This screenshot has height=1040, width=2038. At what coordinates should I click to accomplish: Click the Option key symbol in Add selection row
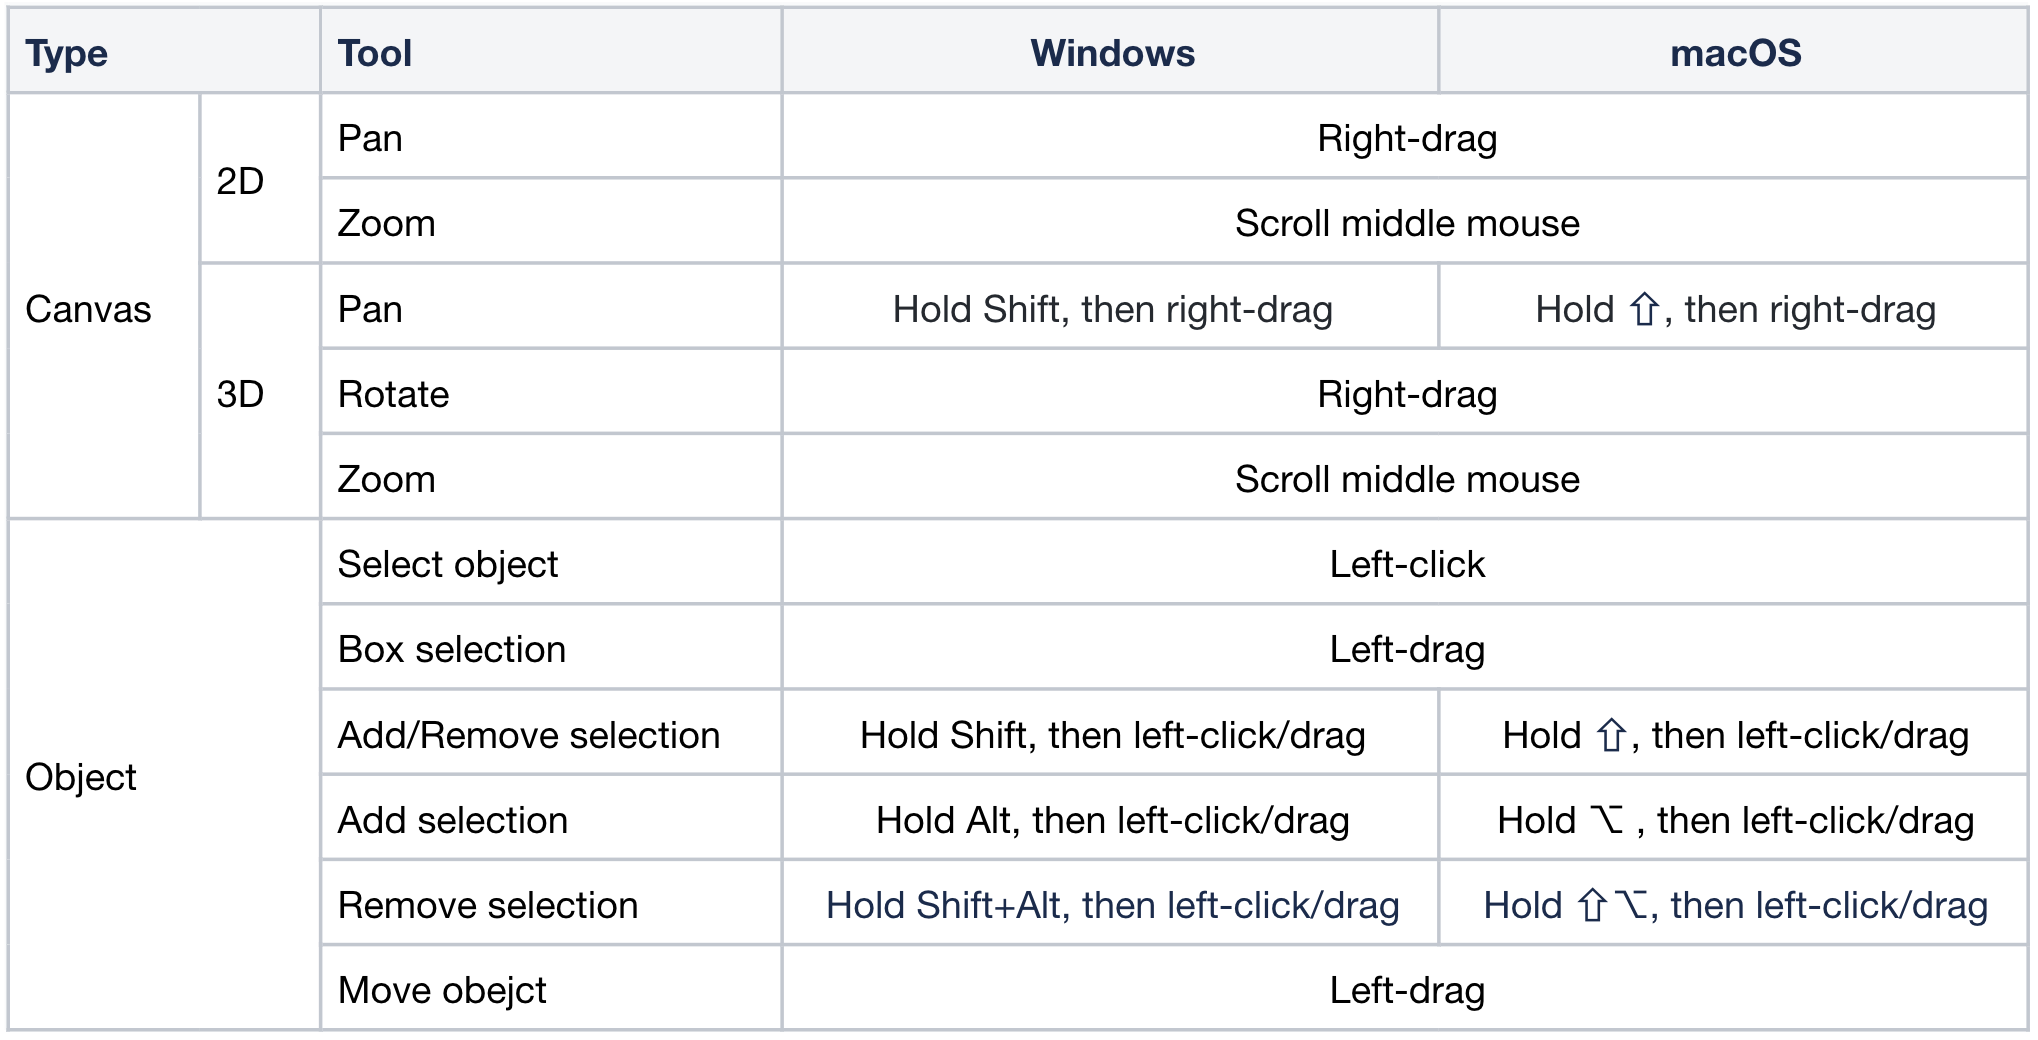1608,820
